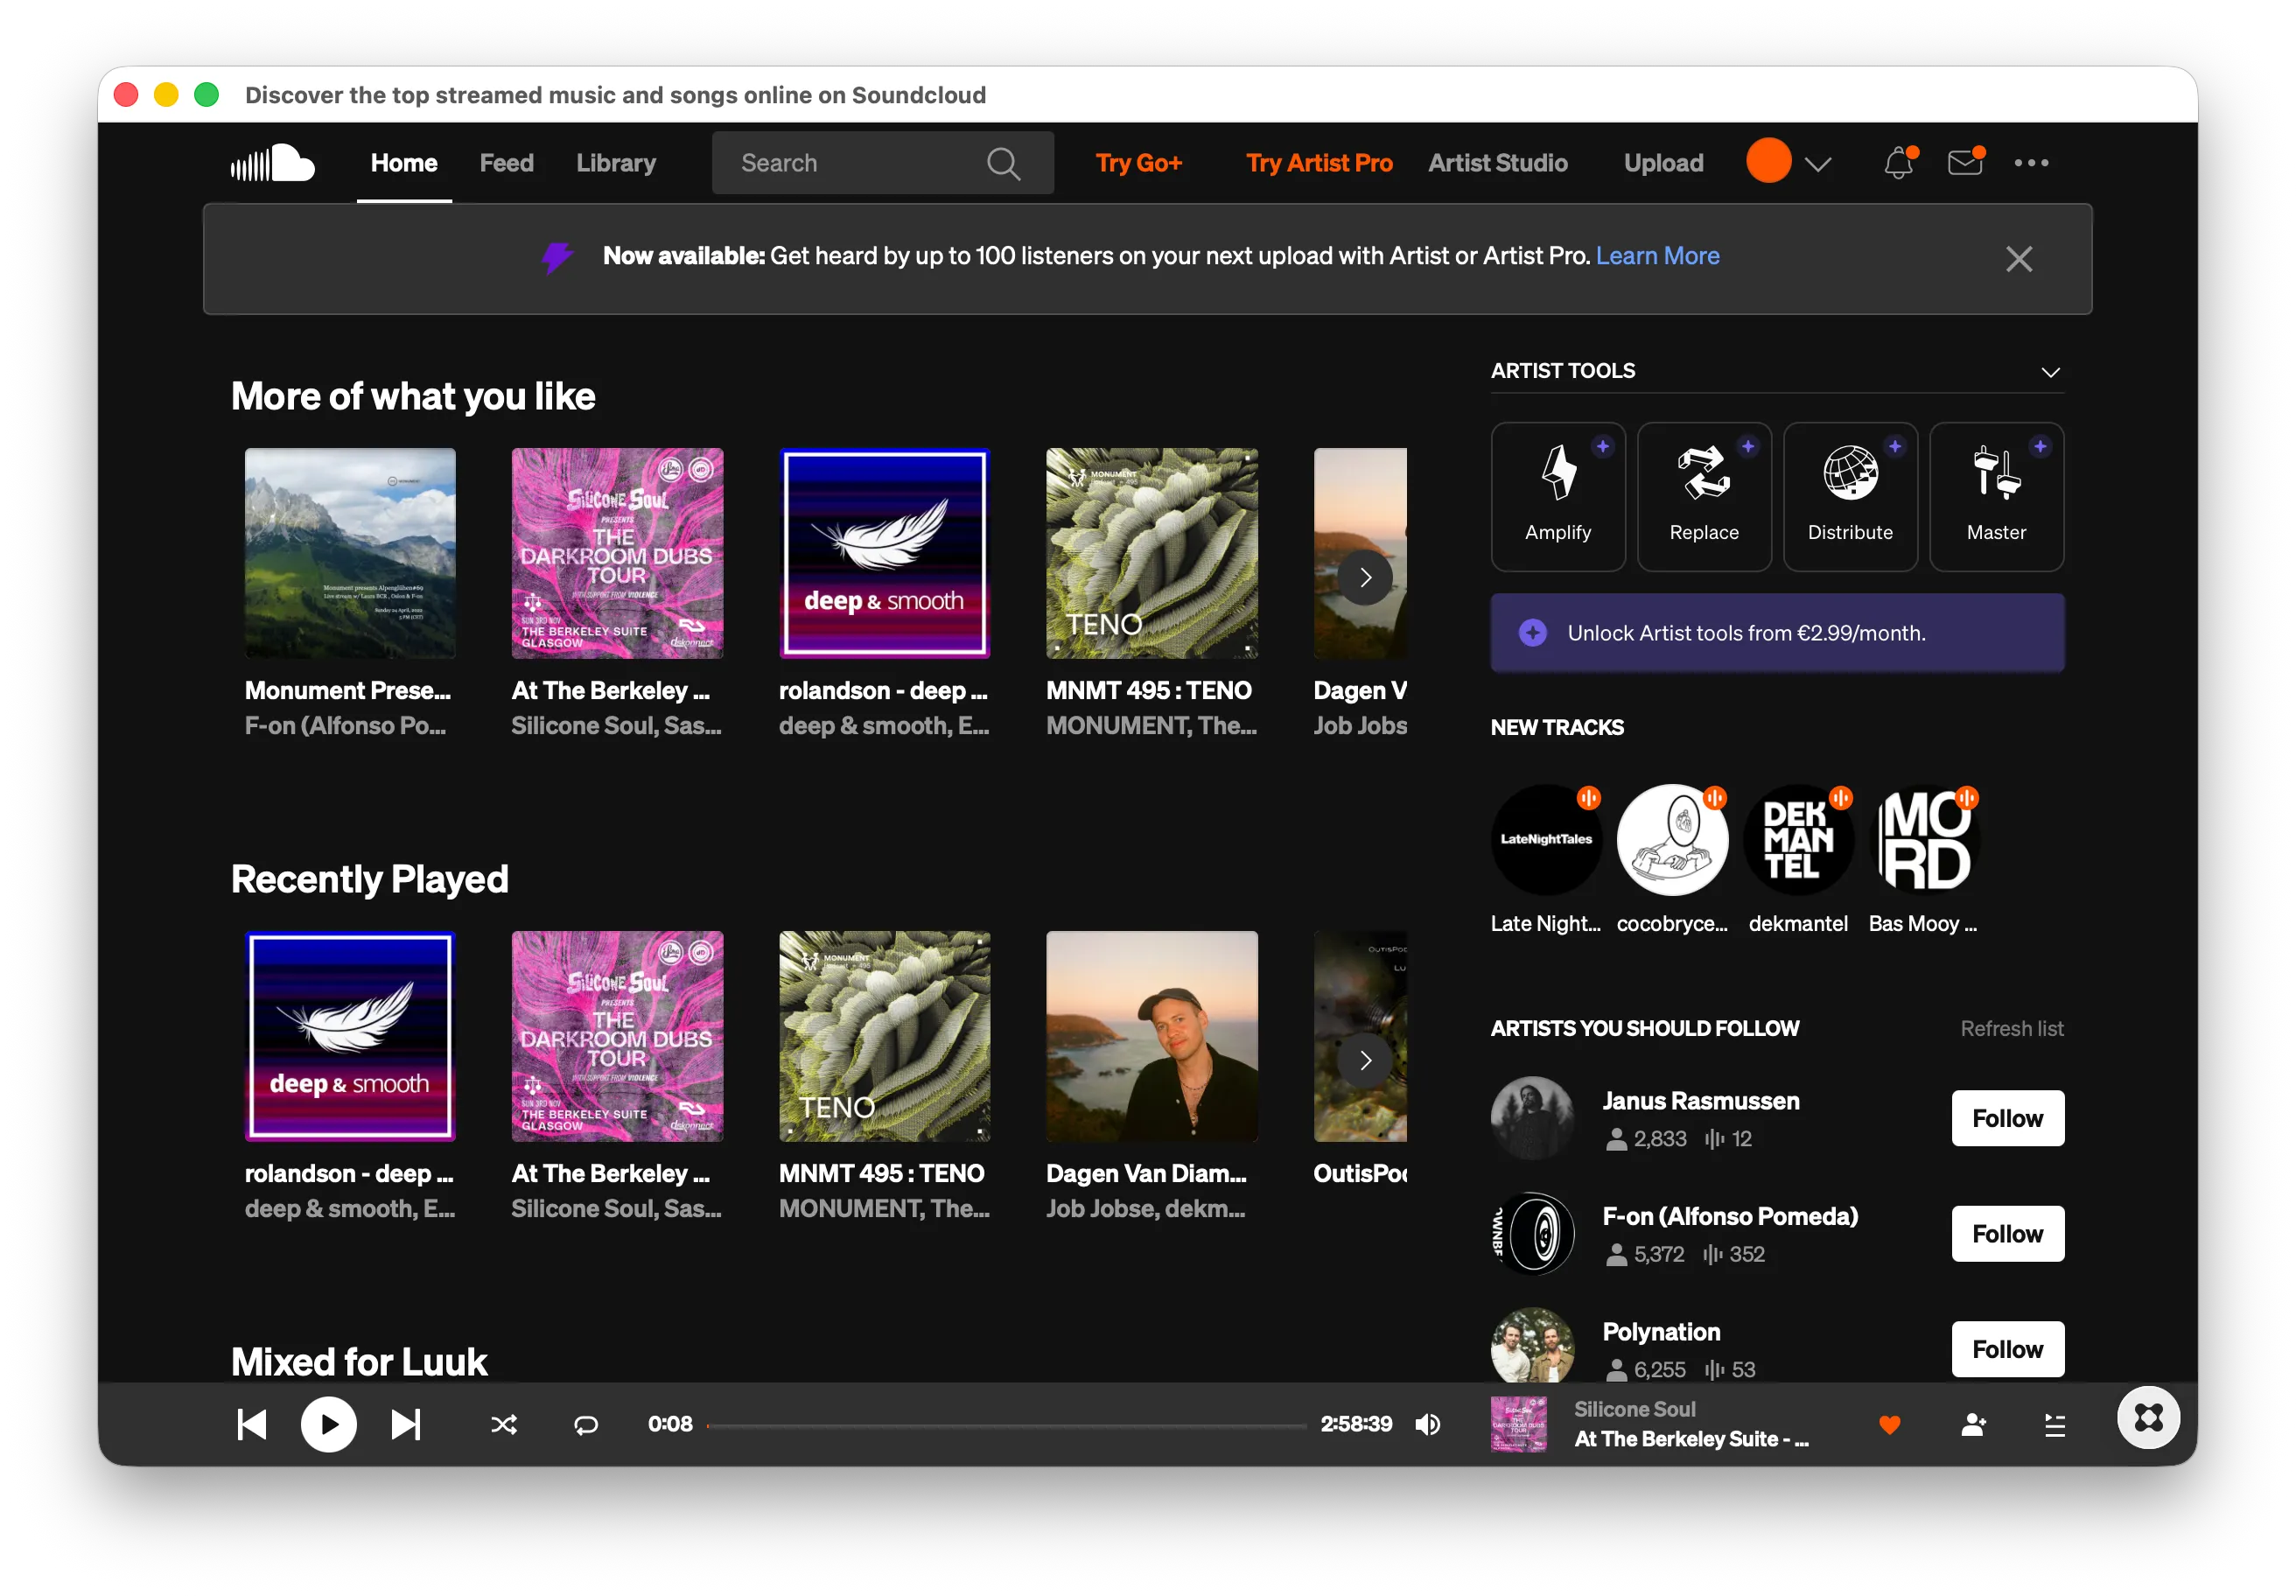Open Artist Studio
The height and width of the screenshot is (1596, 2296).
(1497, 162)
